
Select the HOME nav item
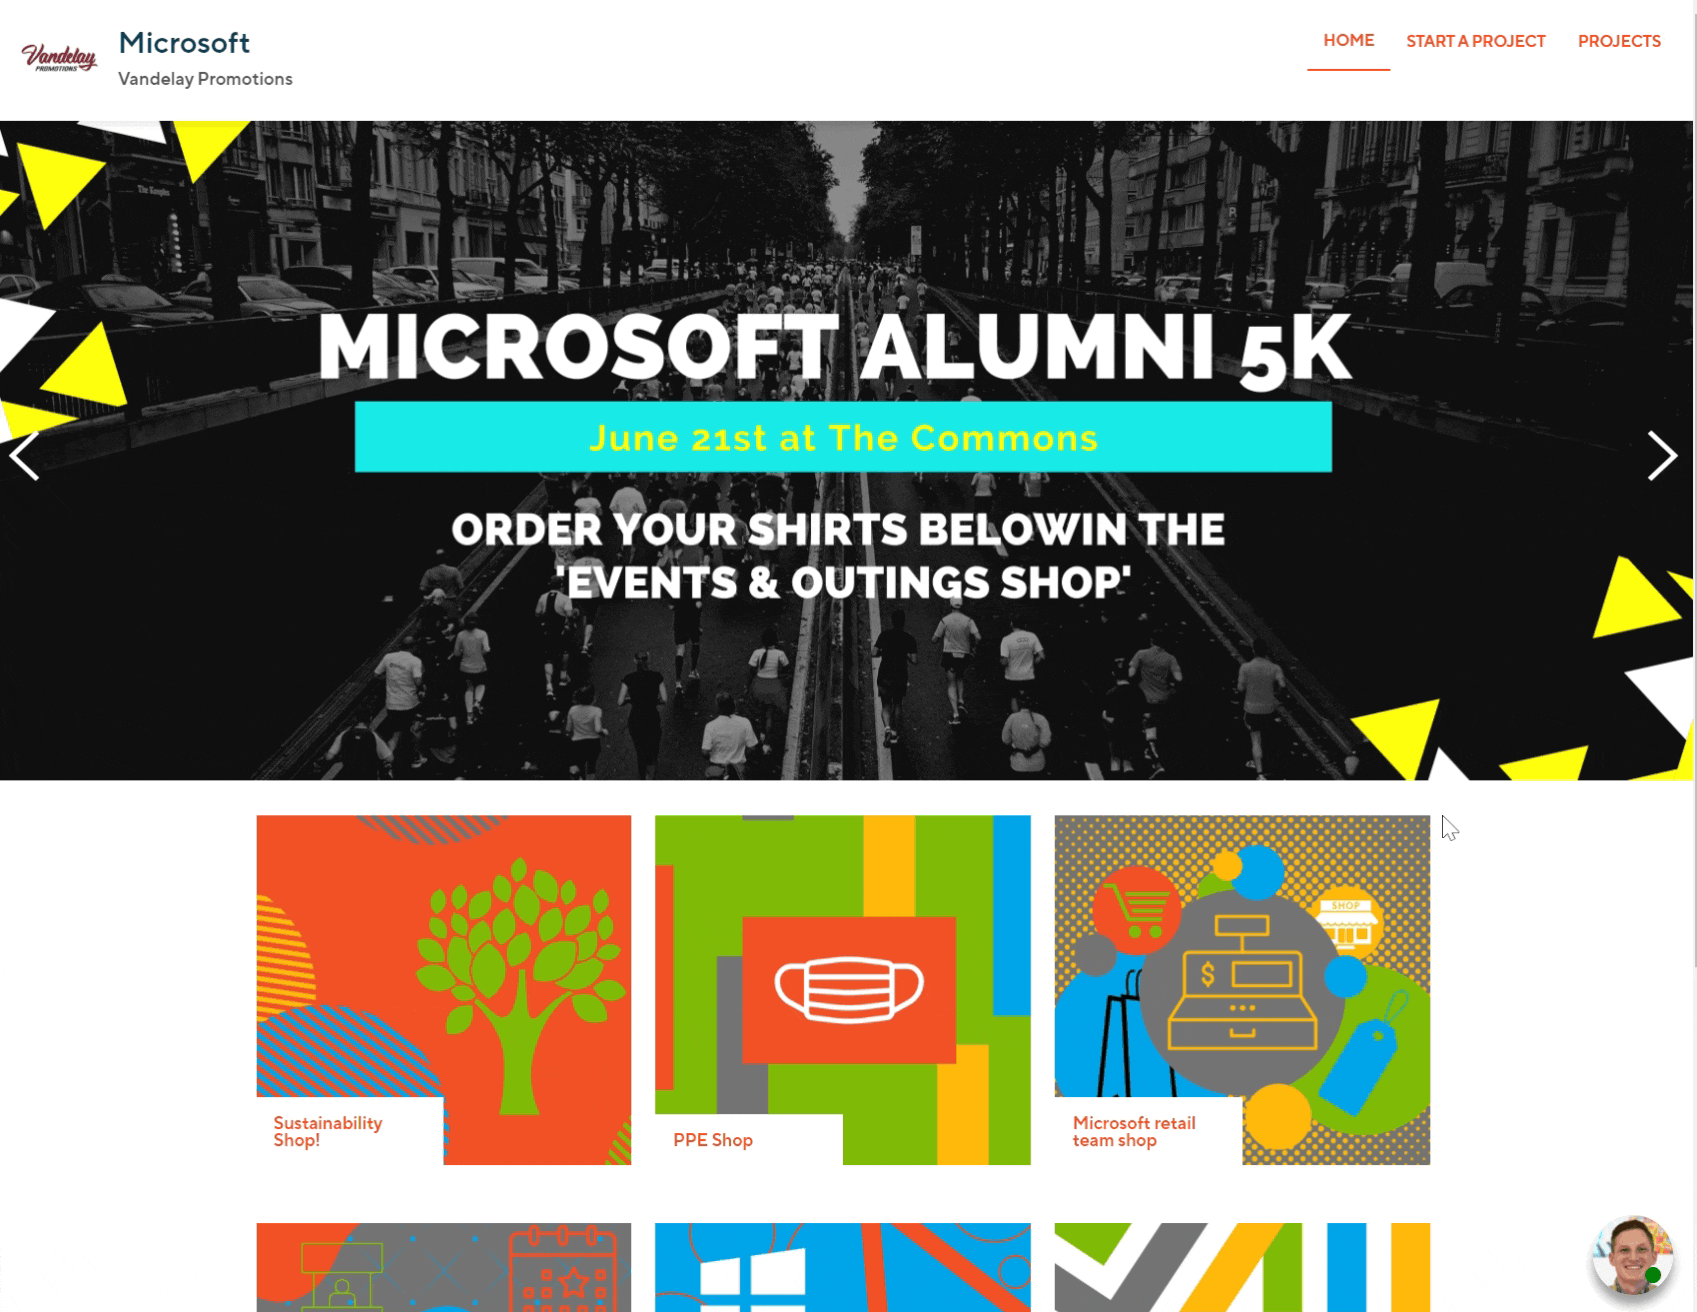click(x=1348, y=41)
